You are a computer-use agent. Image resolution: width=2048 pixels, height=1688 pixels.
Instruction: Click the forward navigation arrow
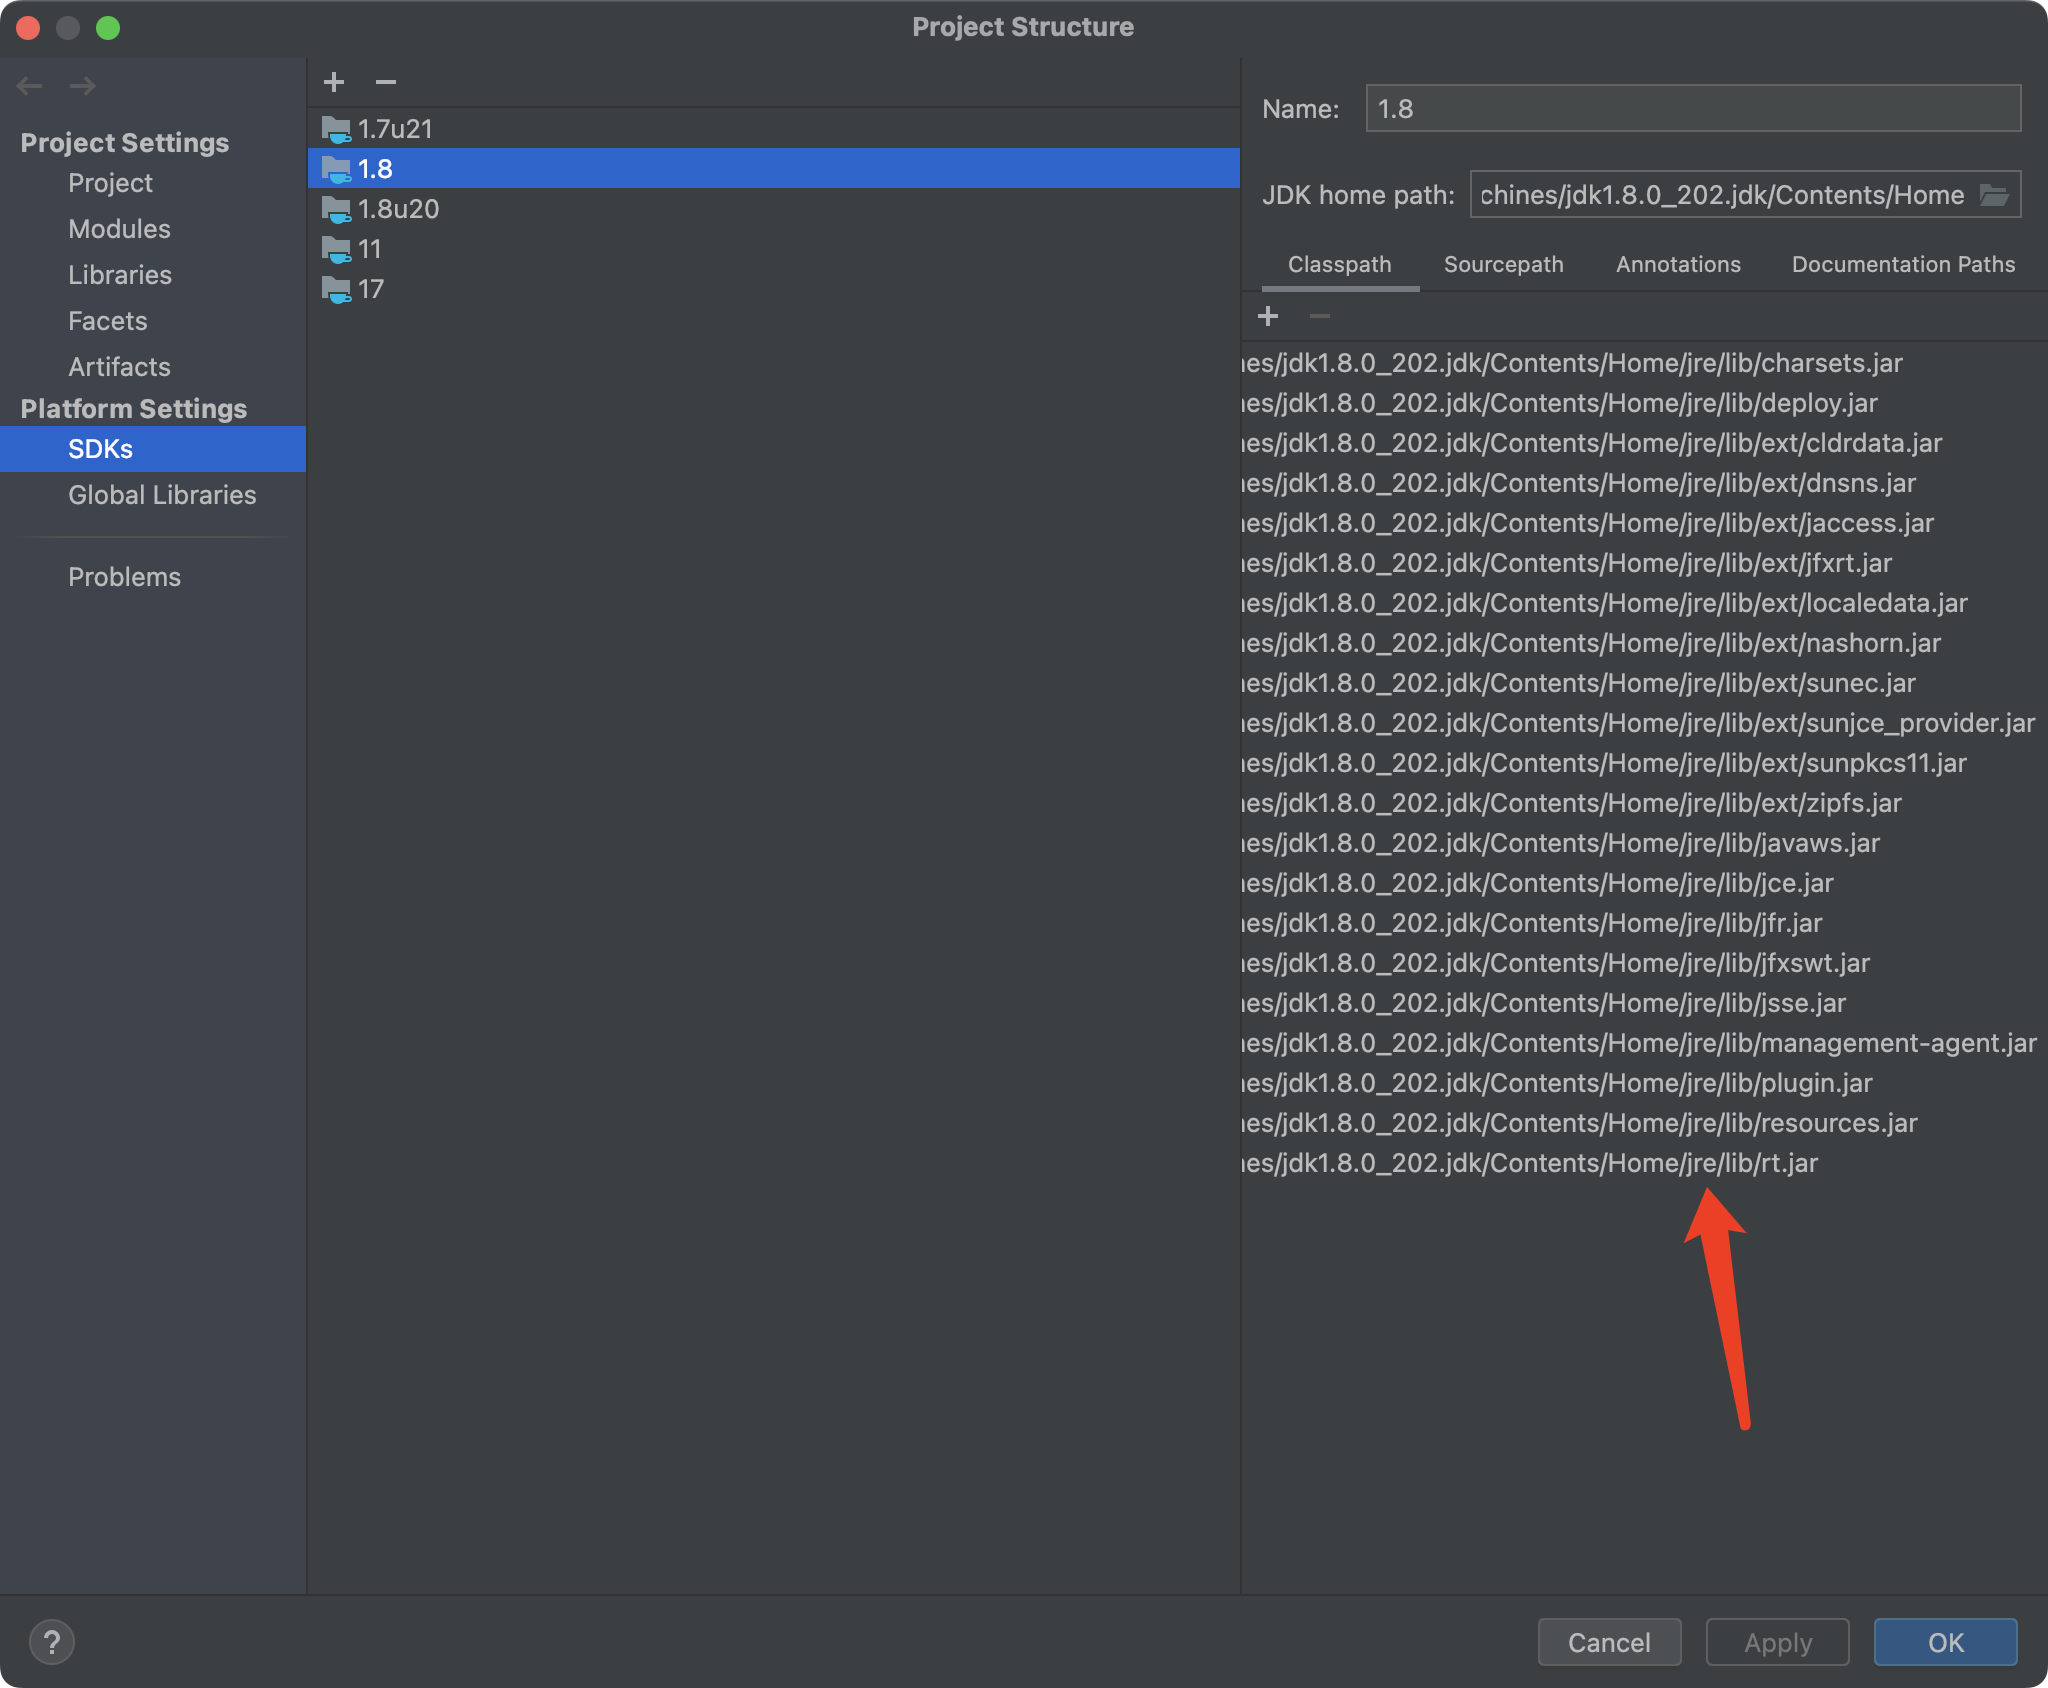click(x=84, y=86)
